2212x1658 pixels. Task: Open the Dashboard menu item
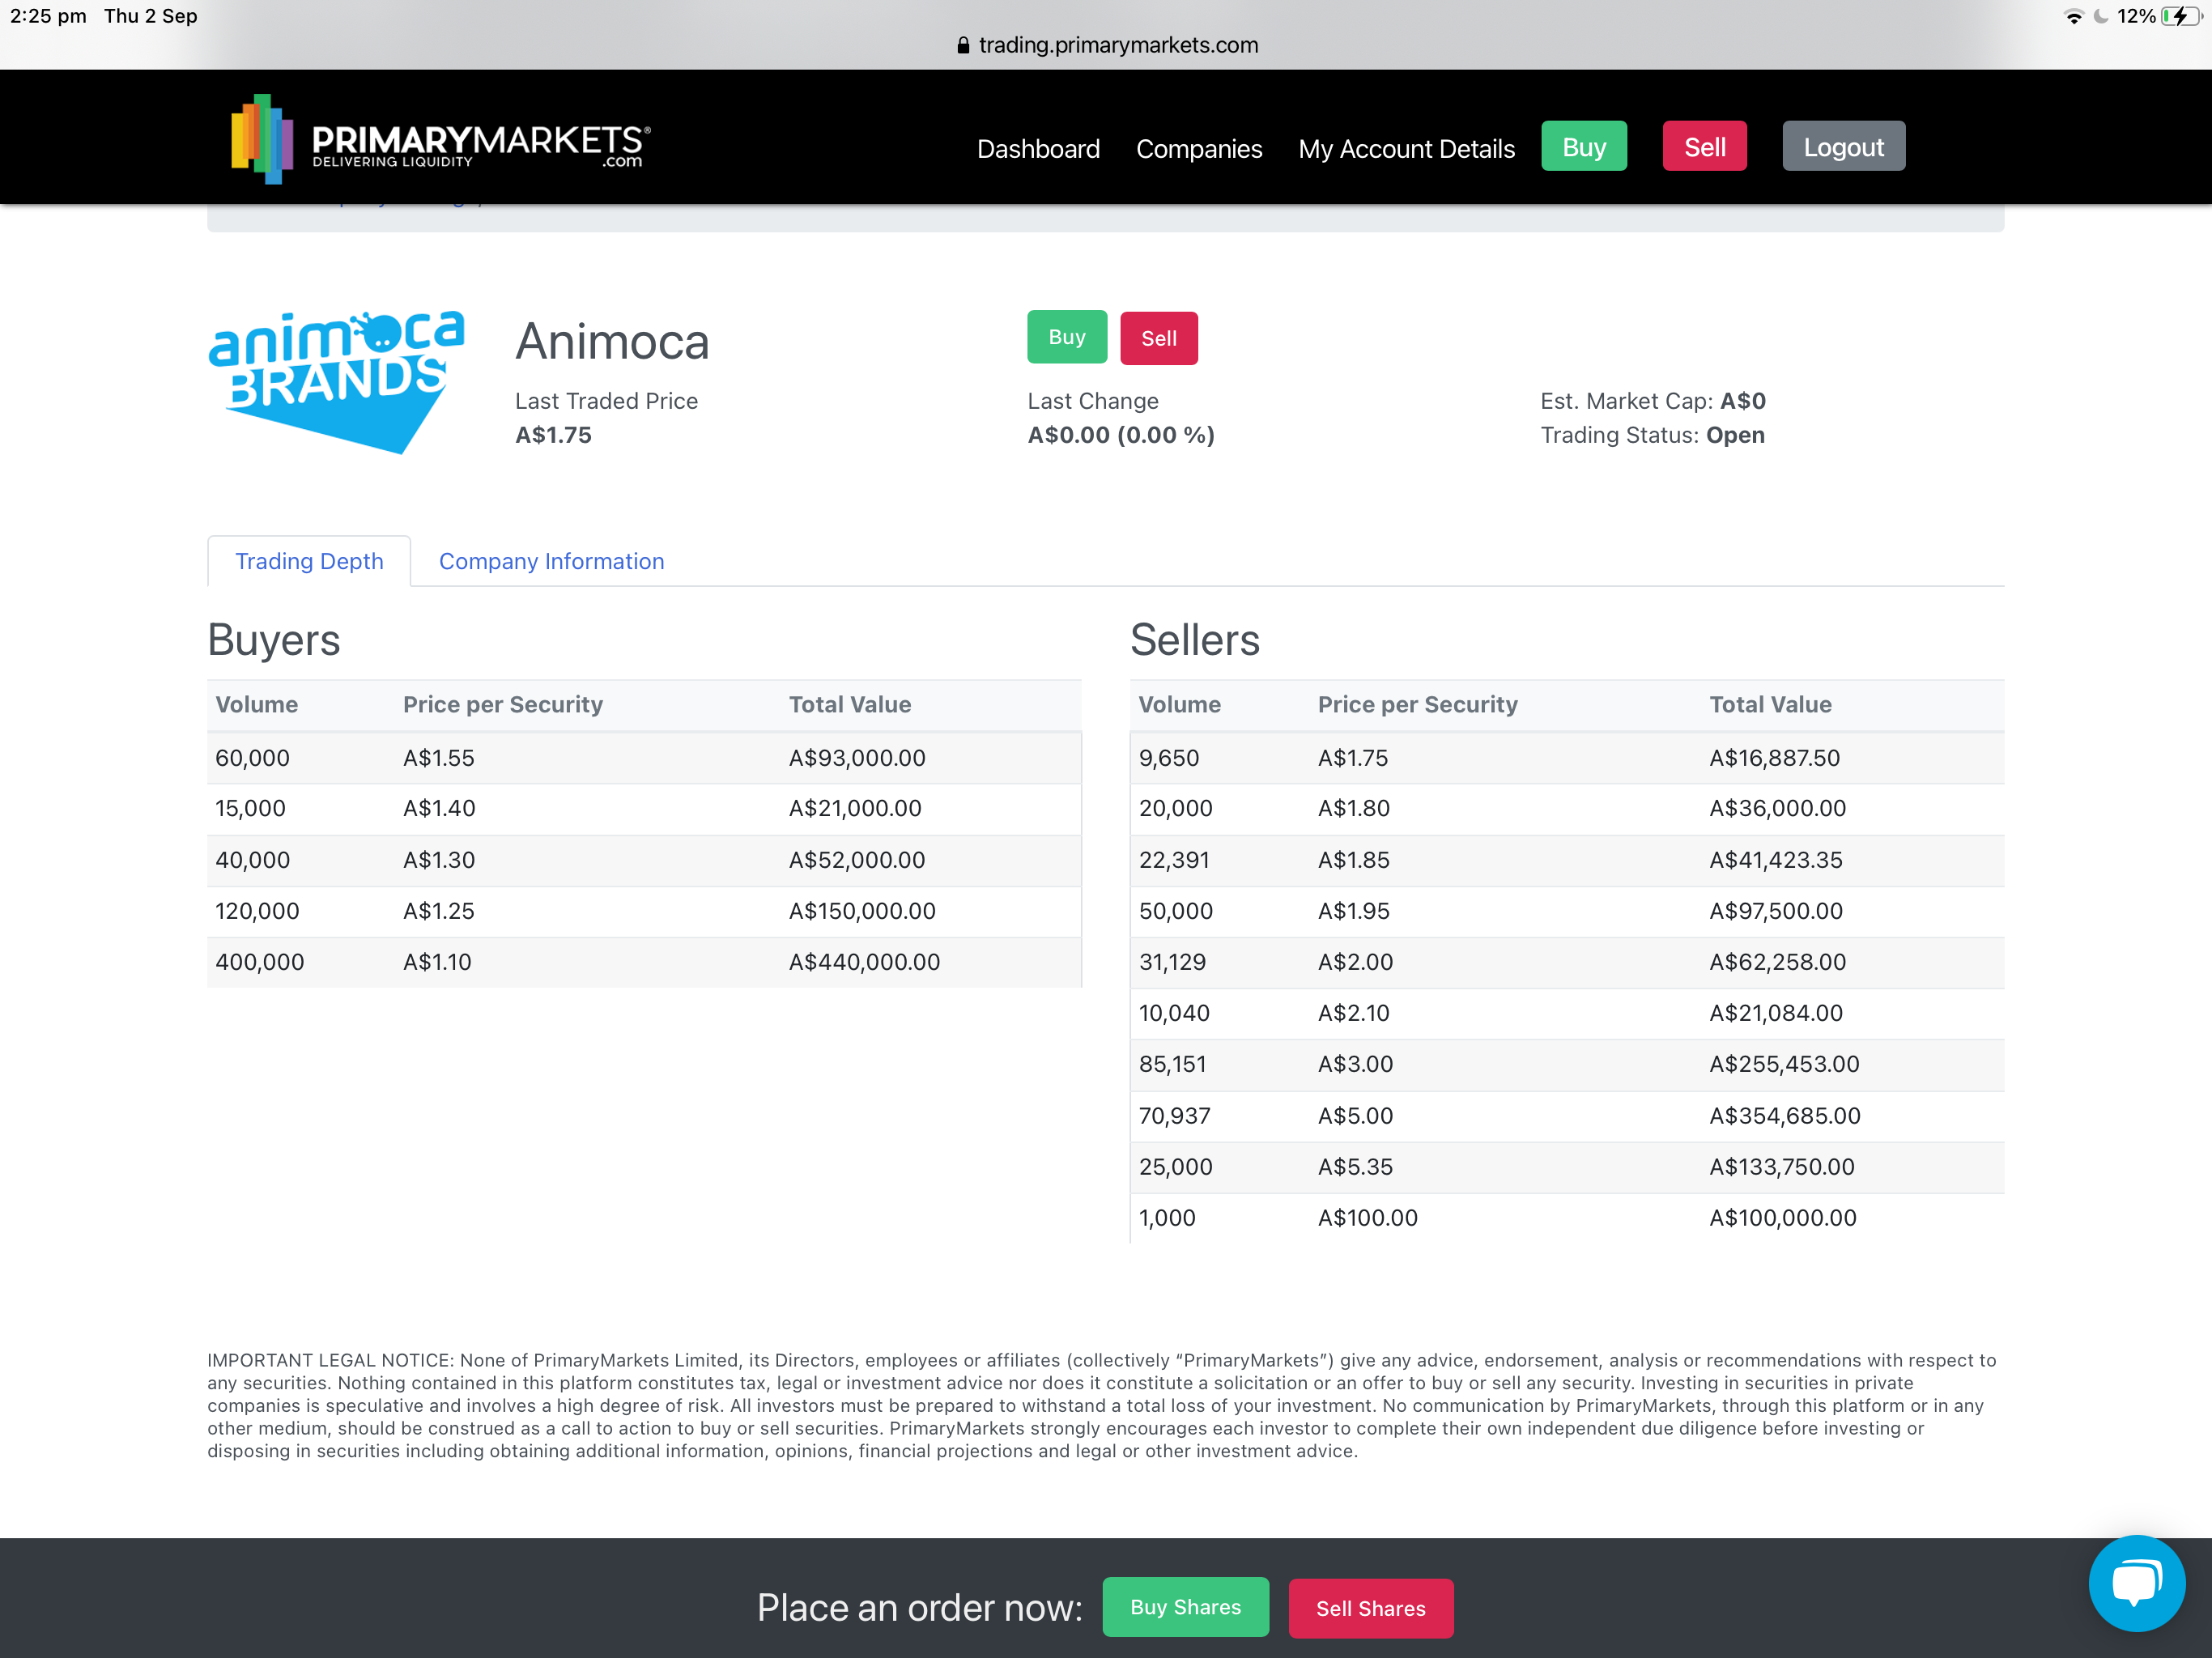pyautogui.click(x=1038, y=148)
